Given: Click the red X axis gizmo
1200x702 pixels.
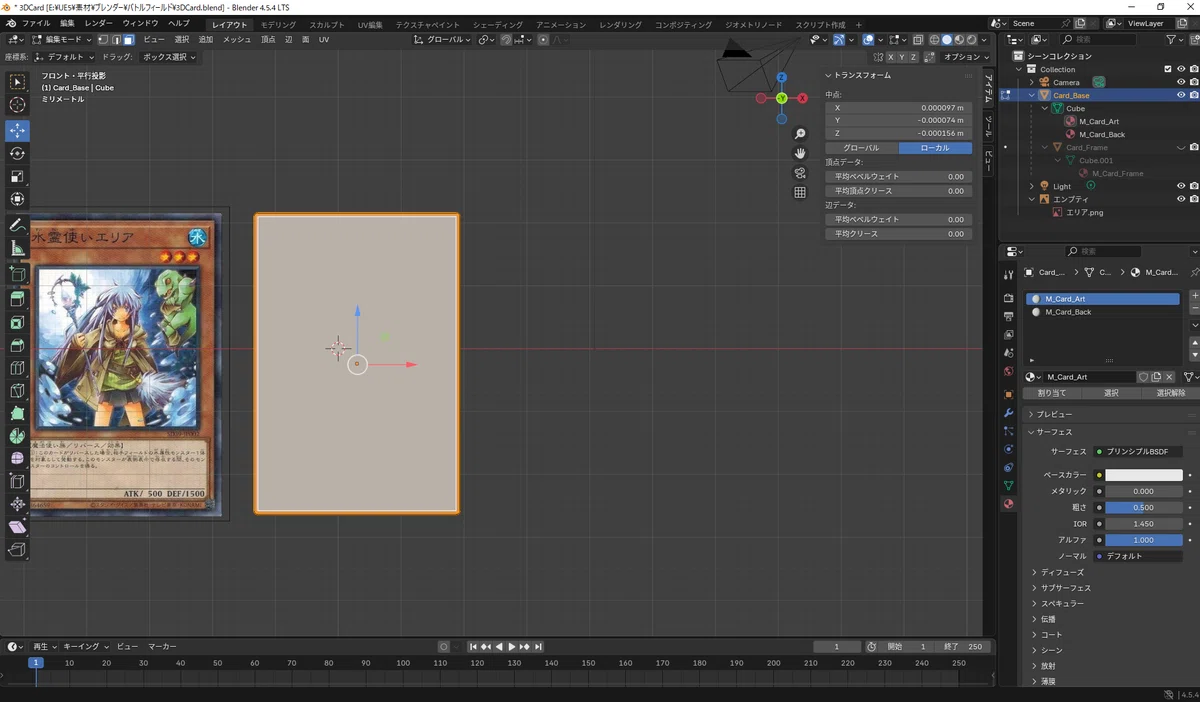Looking at the screenshot, I should point(802,98).
